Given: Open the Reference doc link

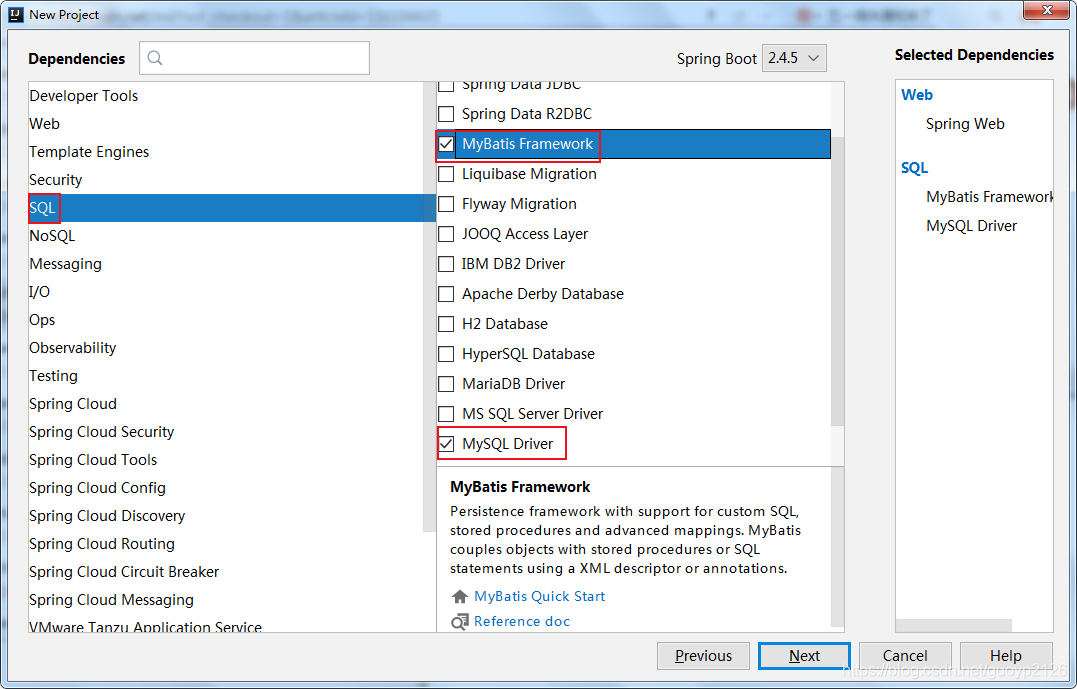Looking at the screenshot, I should coord(522,622).
